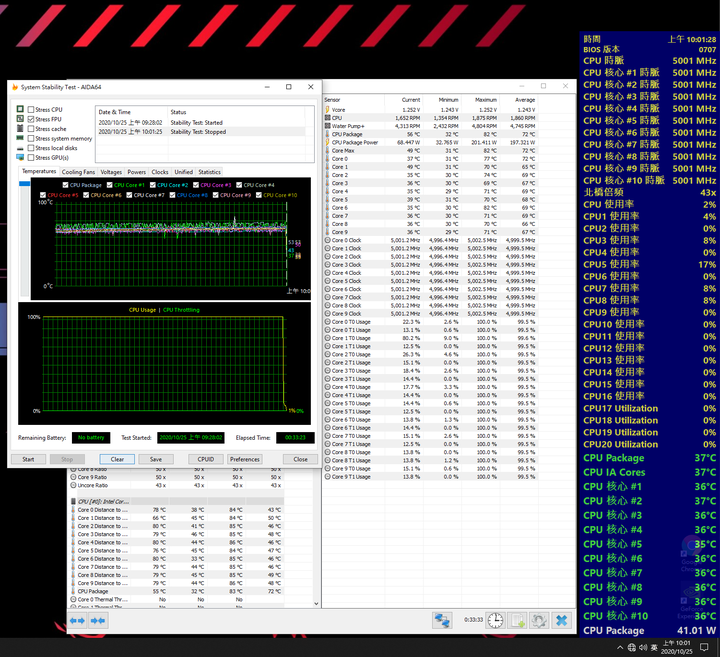The image size is (720, 657).
Task: Open the network monitors icon in HWiNFO toolbar
Action: click(x=442, y=620)
